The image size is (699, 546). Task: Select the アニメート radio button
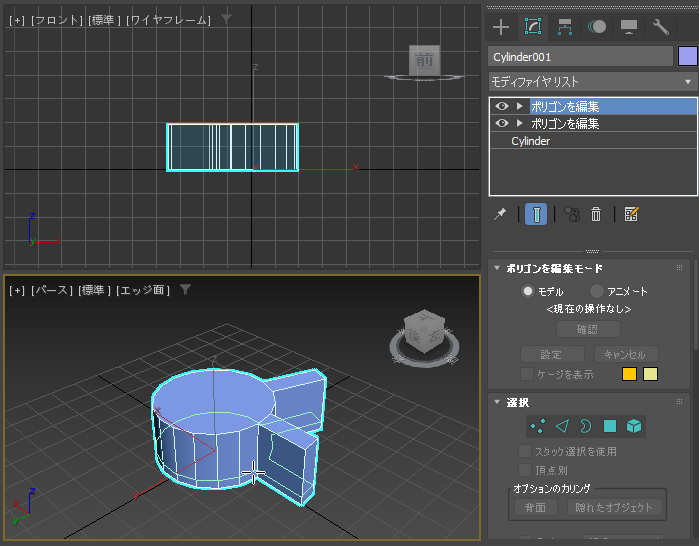click(596, 291)
